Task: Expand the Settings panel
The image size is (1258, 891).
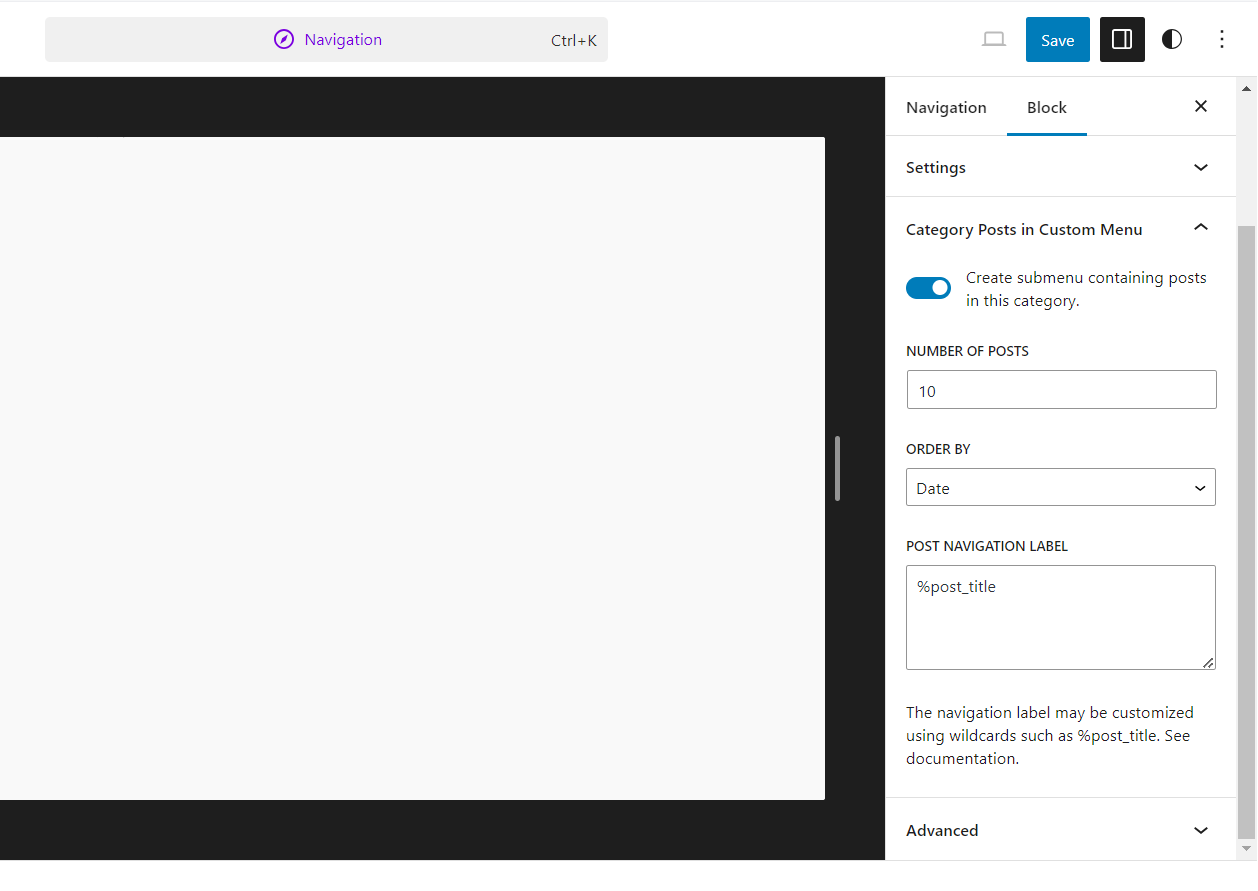Action: coord(1061,167)
